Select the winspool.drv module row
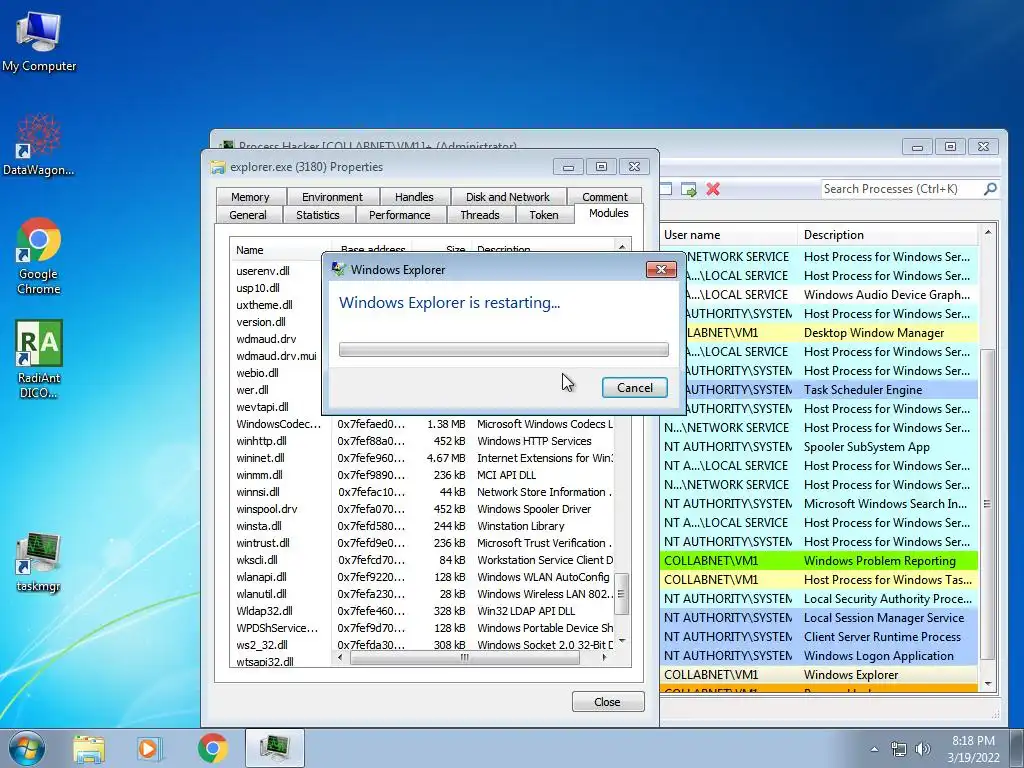The image size is (1024, 768). (x=422, y=509)
